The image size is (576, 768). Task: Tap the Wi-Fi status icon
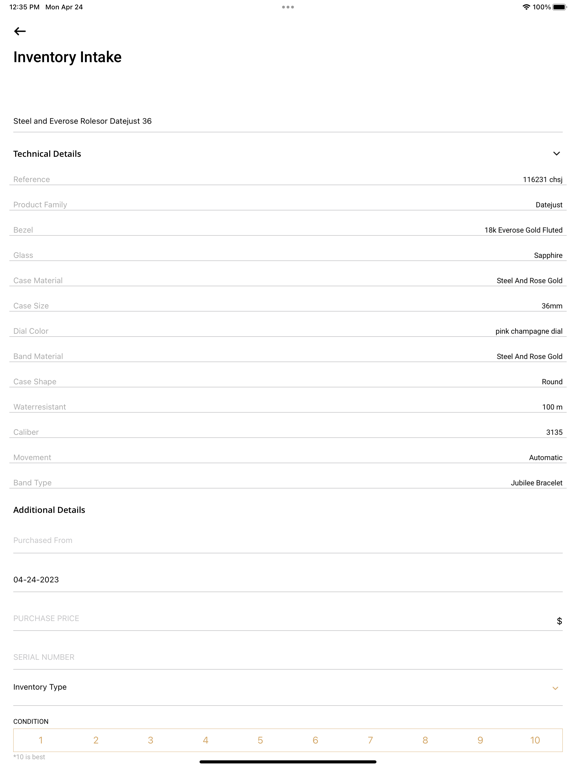527,7
